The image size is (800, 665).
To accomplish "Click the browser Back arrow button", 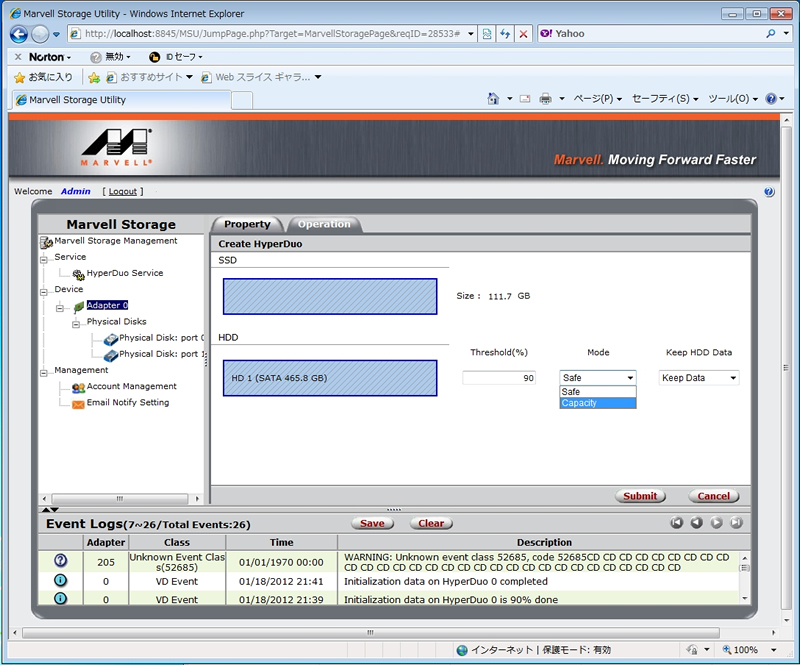I will point(18,34).
